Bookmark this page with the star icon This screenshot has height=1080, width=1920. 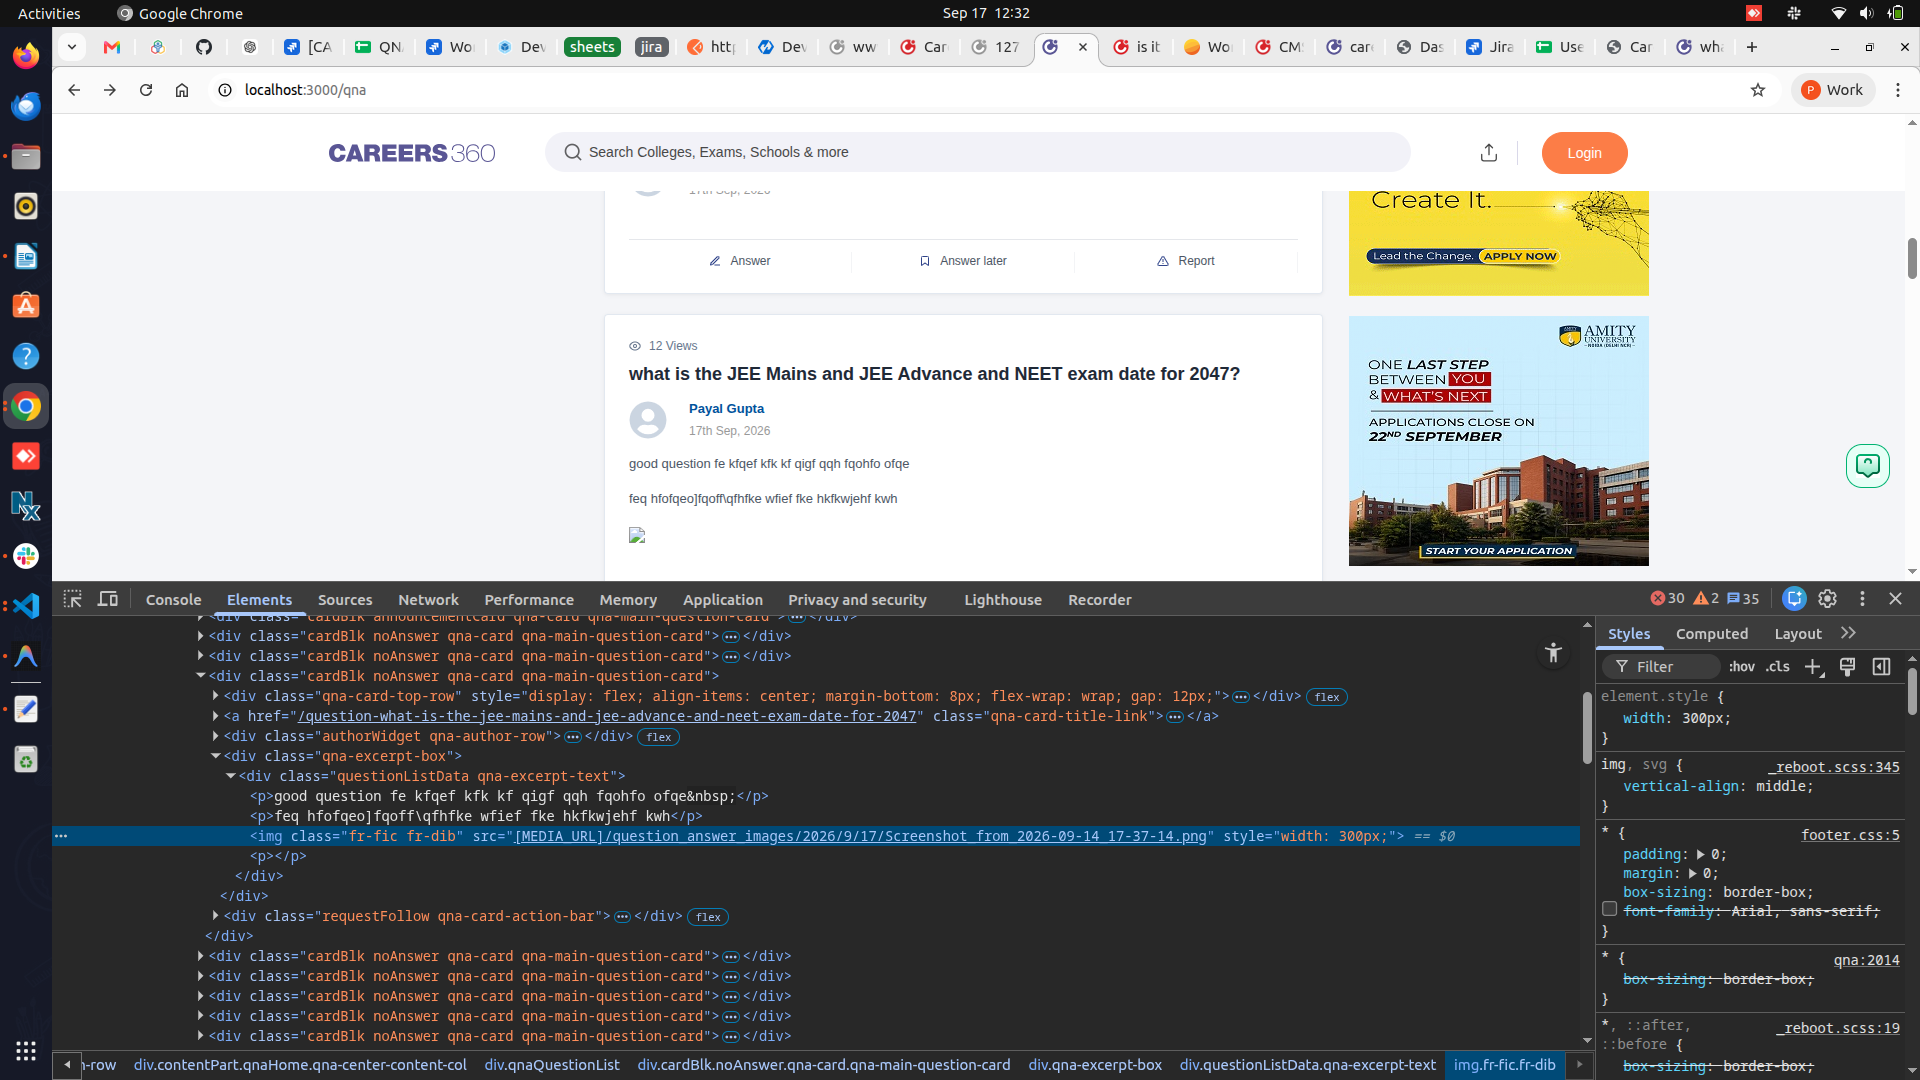pyautogui.click(x=1758, y=90)
